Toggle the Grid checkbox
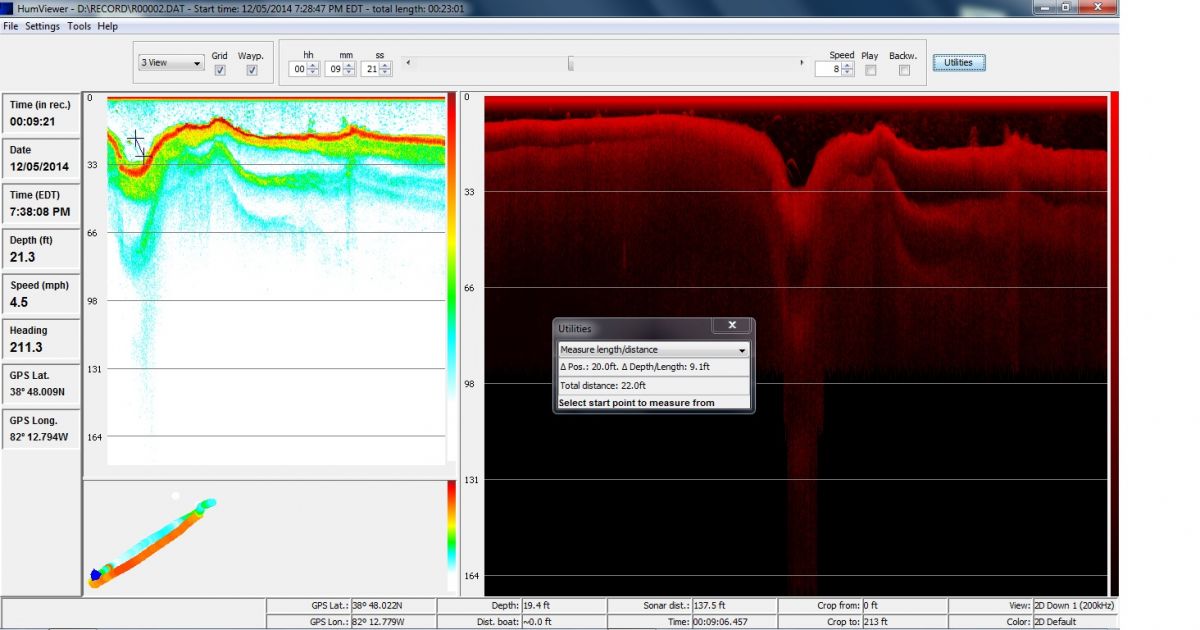 coord(220,70)
